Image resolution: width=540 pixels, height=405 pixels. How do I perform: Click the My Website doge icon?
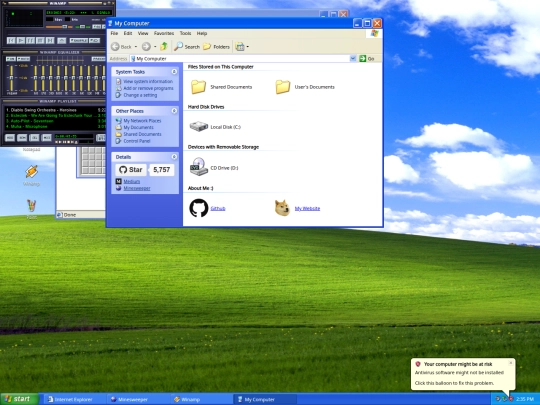coord(282,208)
